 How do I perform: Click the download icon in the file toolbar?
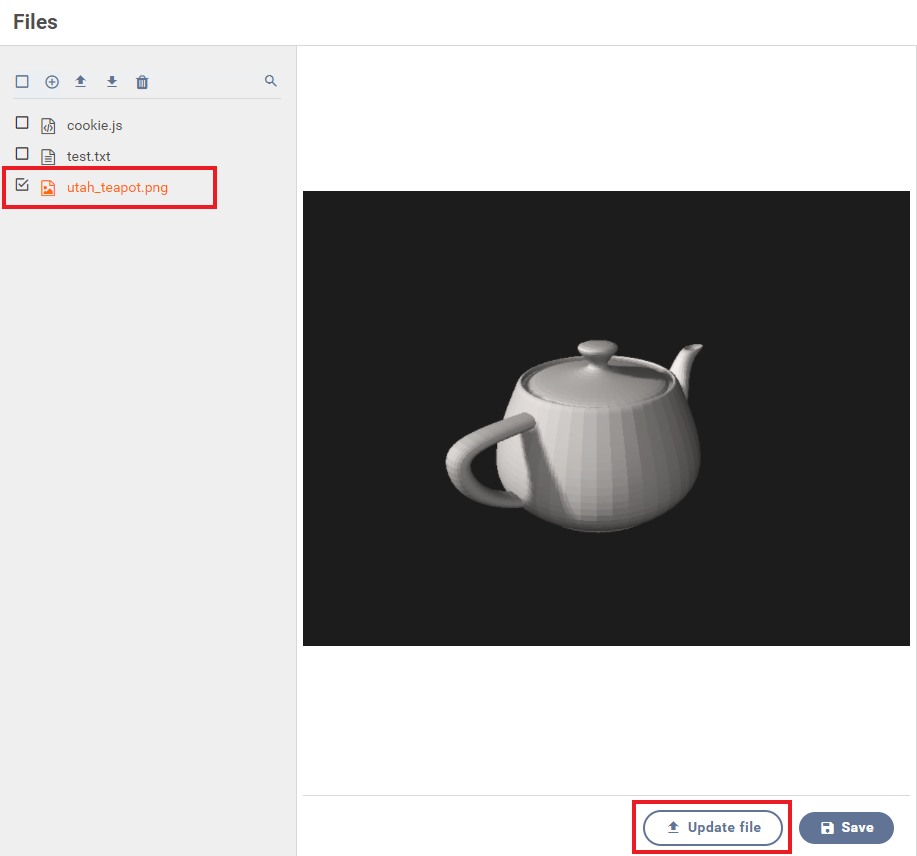pos(112,81)
